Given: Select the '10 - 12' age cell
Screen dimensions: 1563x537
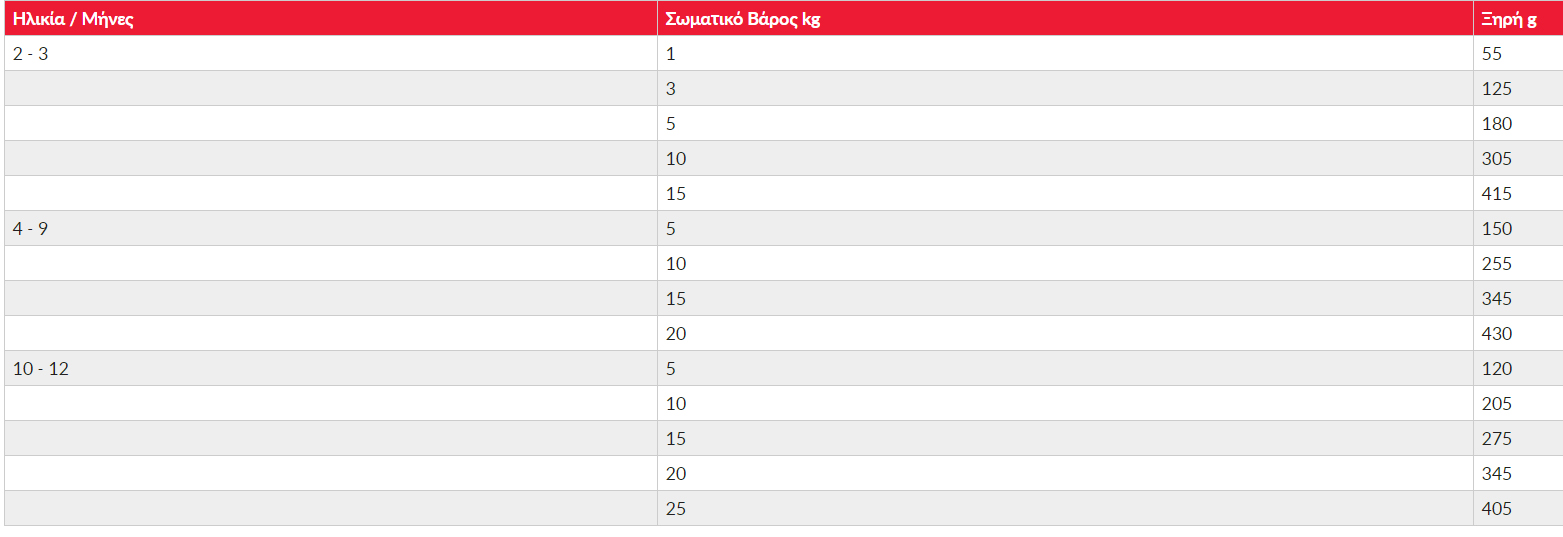Looking at the screenshot, I should [331, 369].
